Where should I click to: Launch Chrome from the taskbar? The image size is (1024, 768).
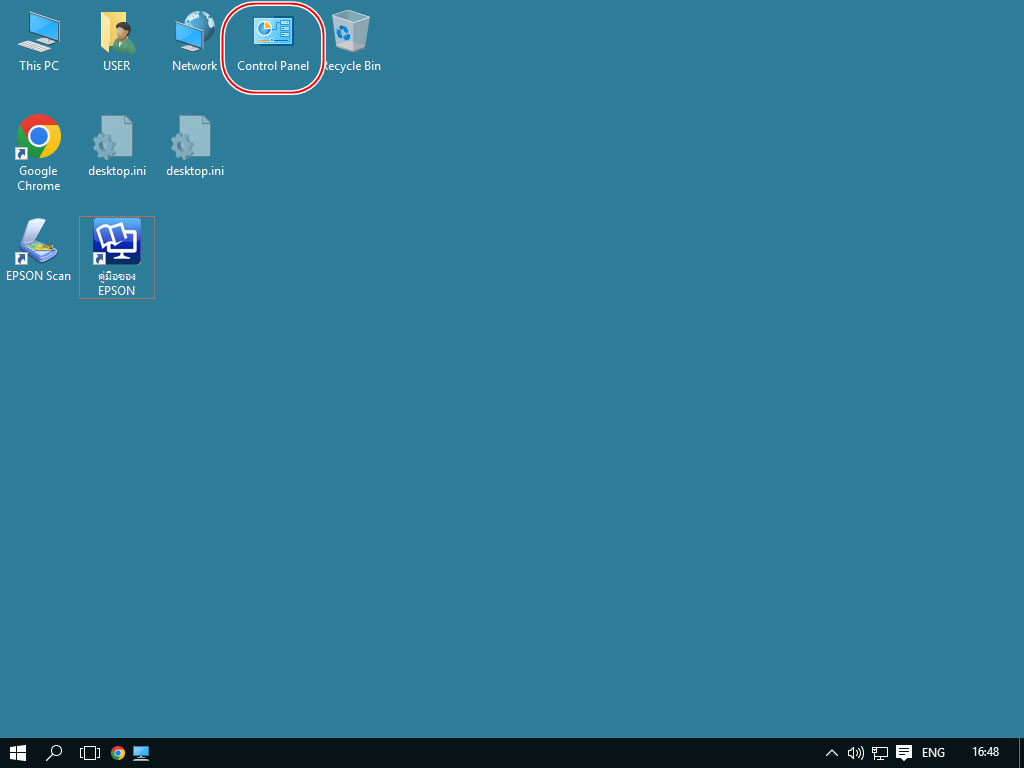point(118,752)
